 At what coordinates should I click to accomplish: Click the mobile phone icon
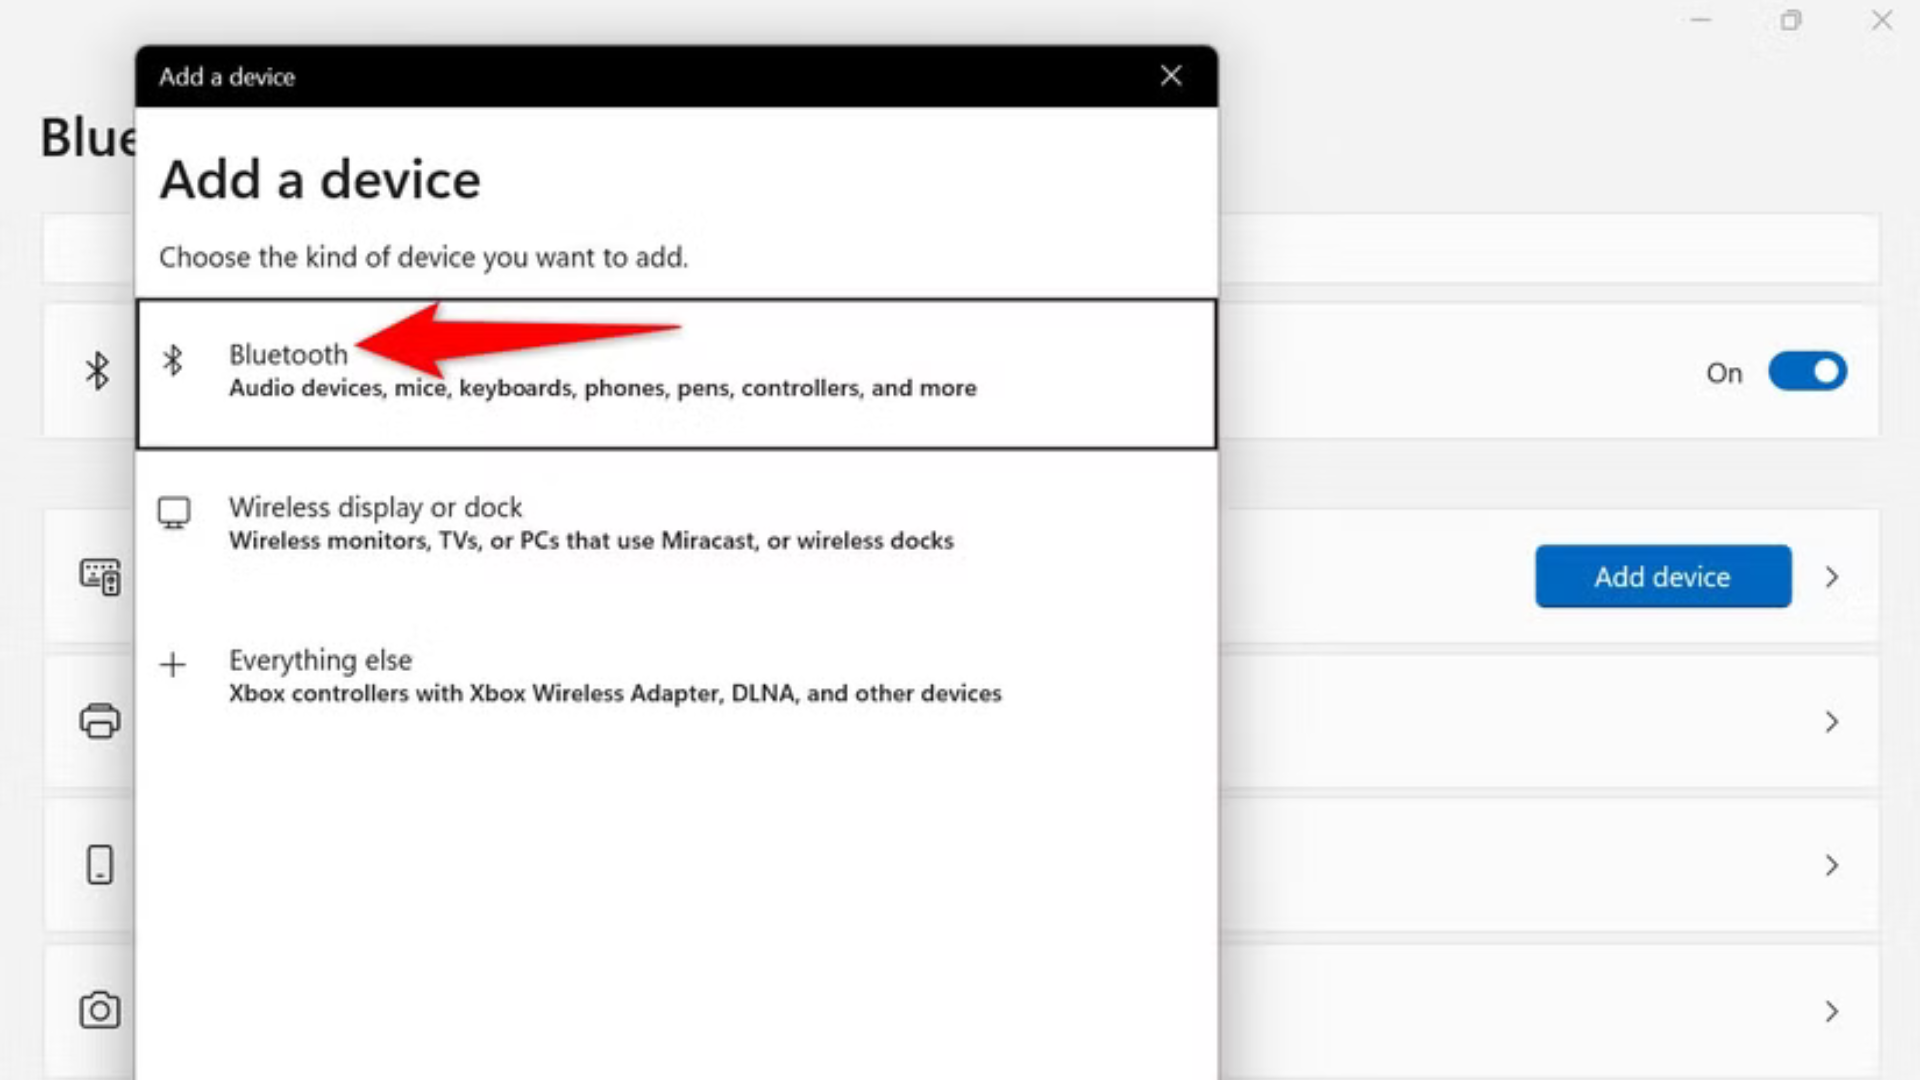[99, 865]
